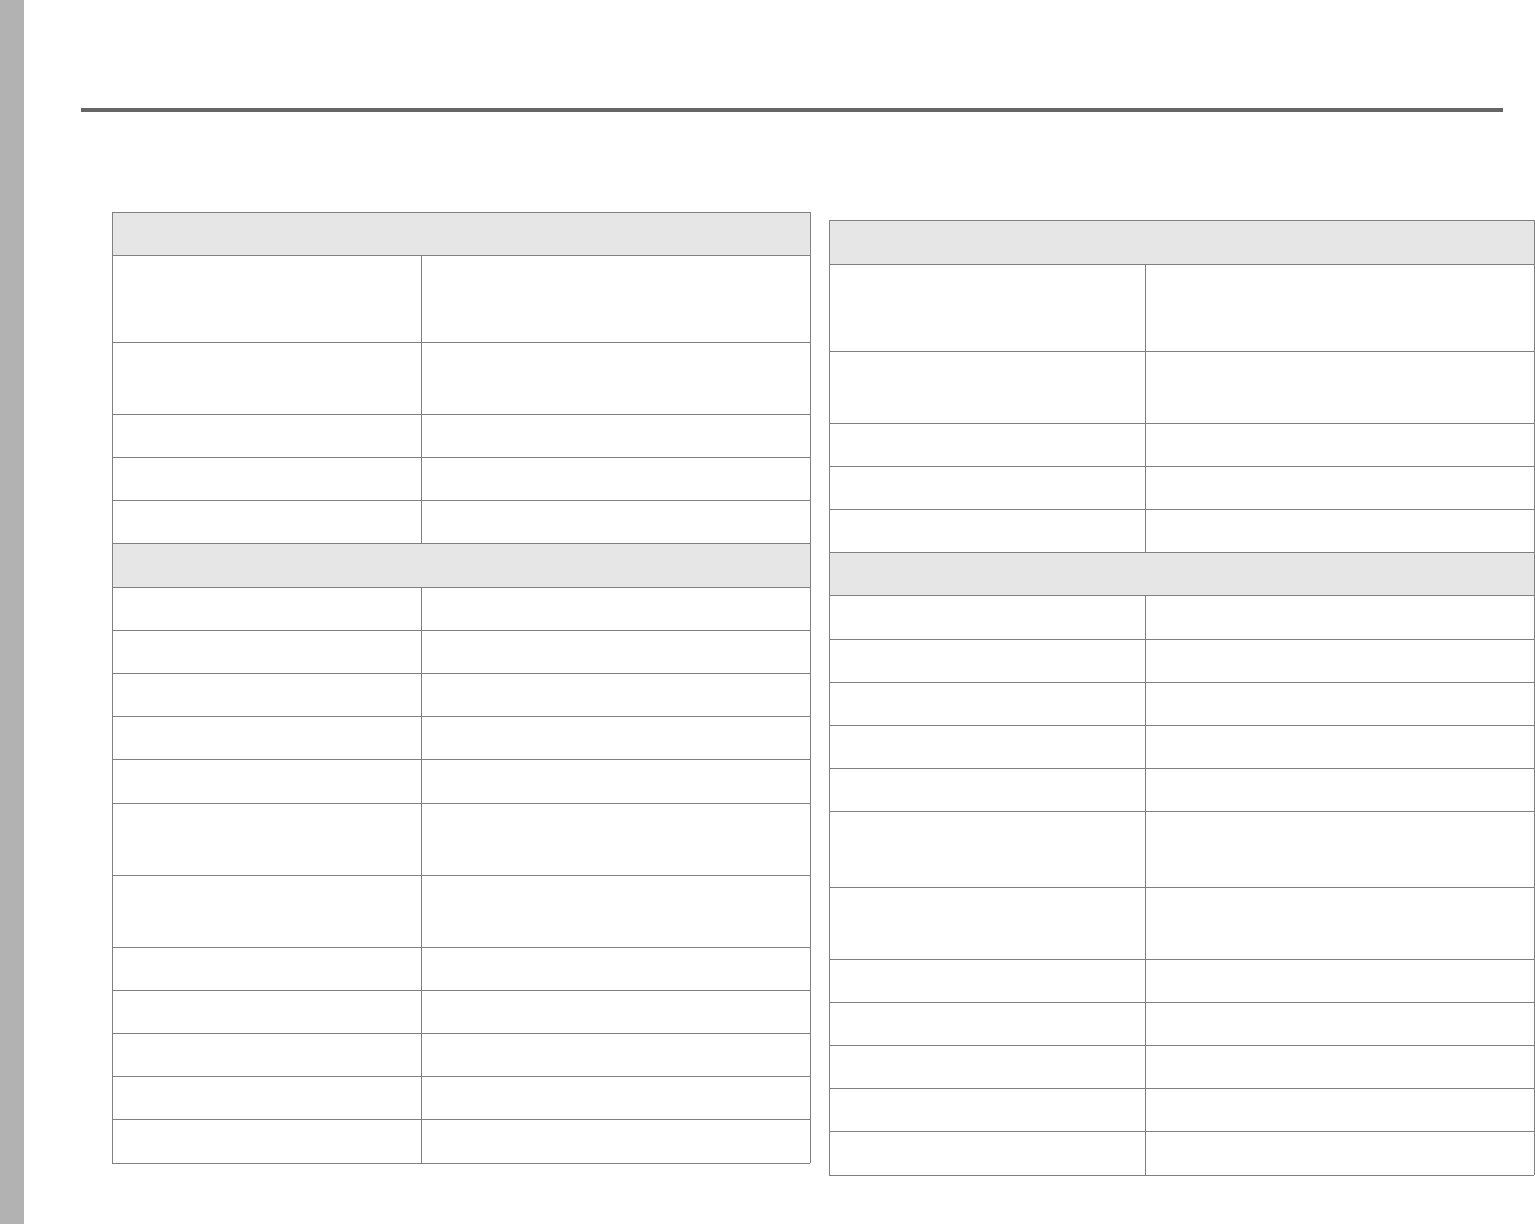Click the dark horizontal divider line above the tables
The width and height of the screenshot is (1535, 1224).
(792, 110)
